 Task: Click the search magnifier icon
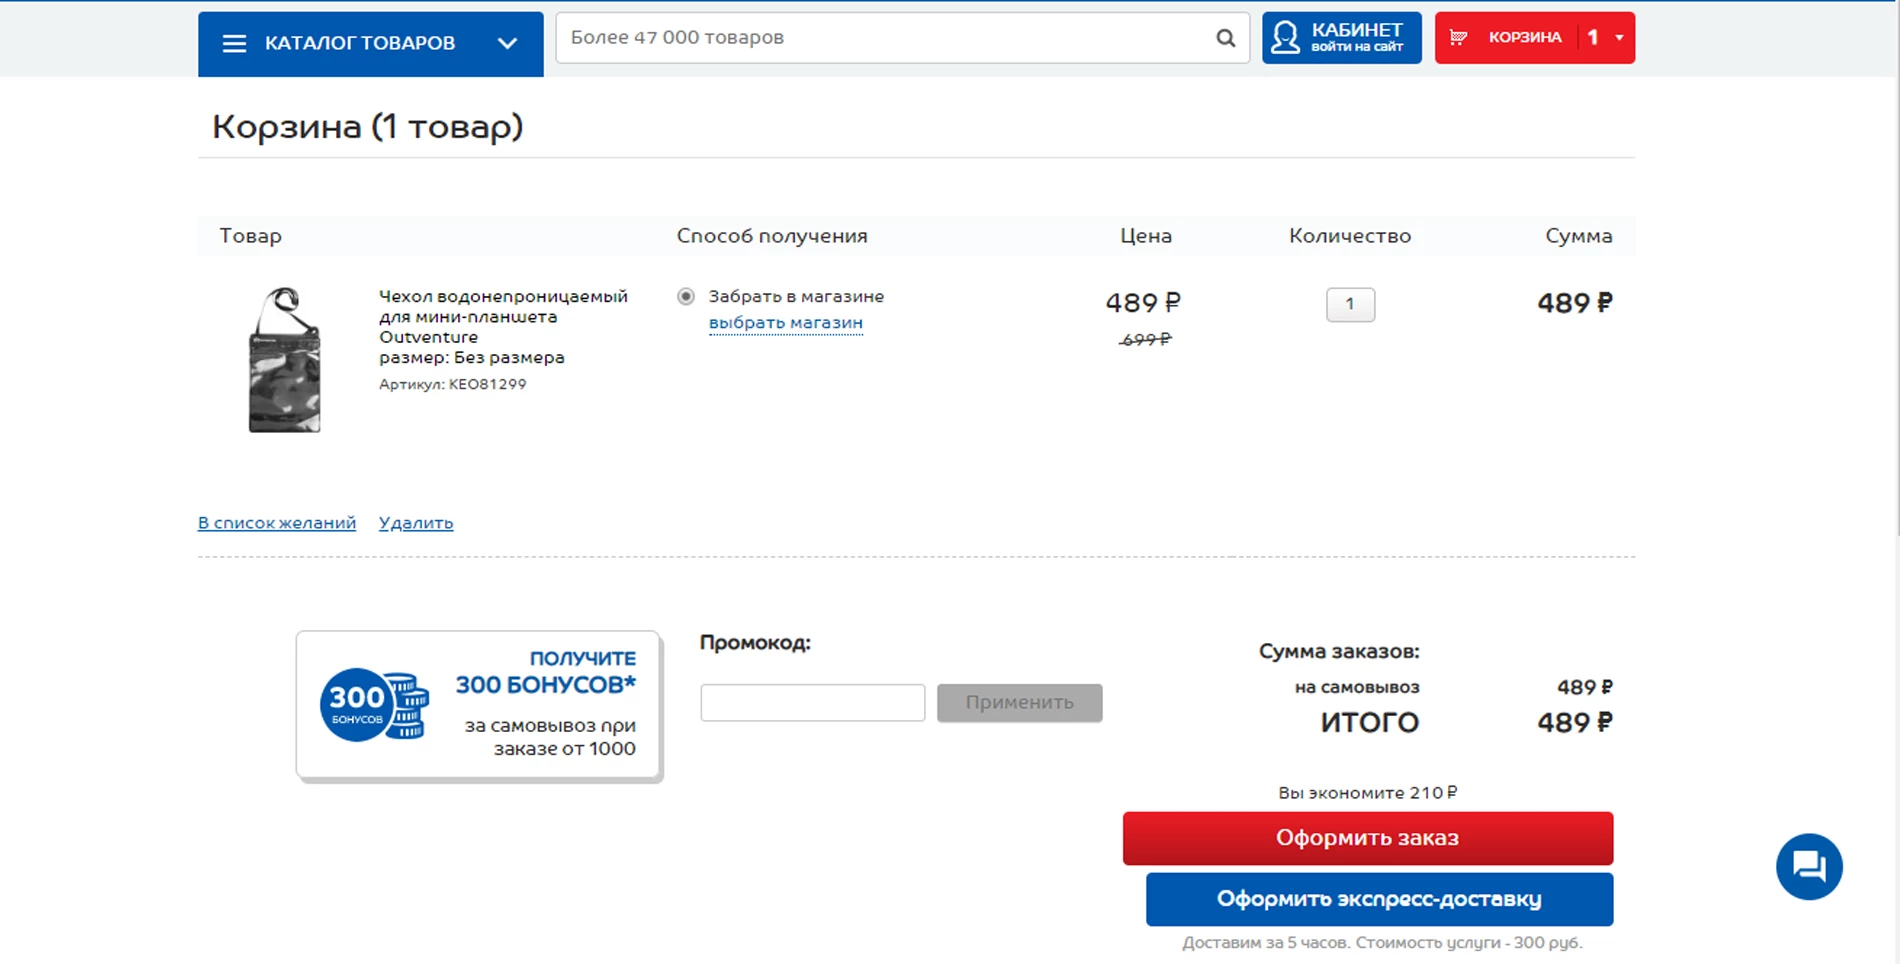(x=1224, y=38)
